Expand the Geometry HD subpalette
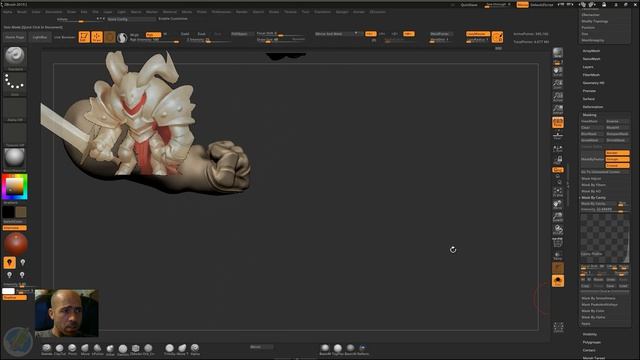The height and width of the screenshot is (360, 640). tap(593, 83)
